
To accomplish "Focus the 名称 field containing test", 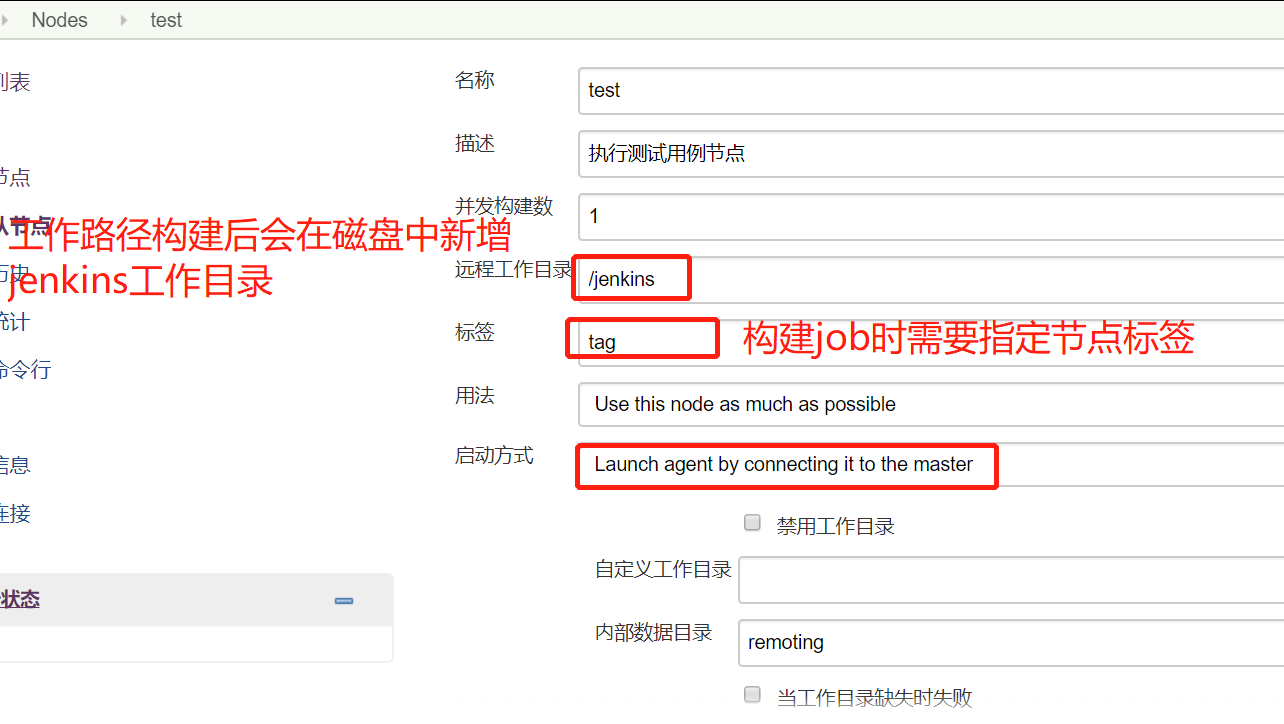I will [931, 91].
